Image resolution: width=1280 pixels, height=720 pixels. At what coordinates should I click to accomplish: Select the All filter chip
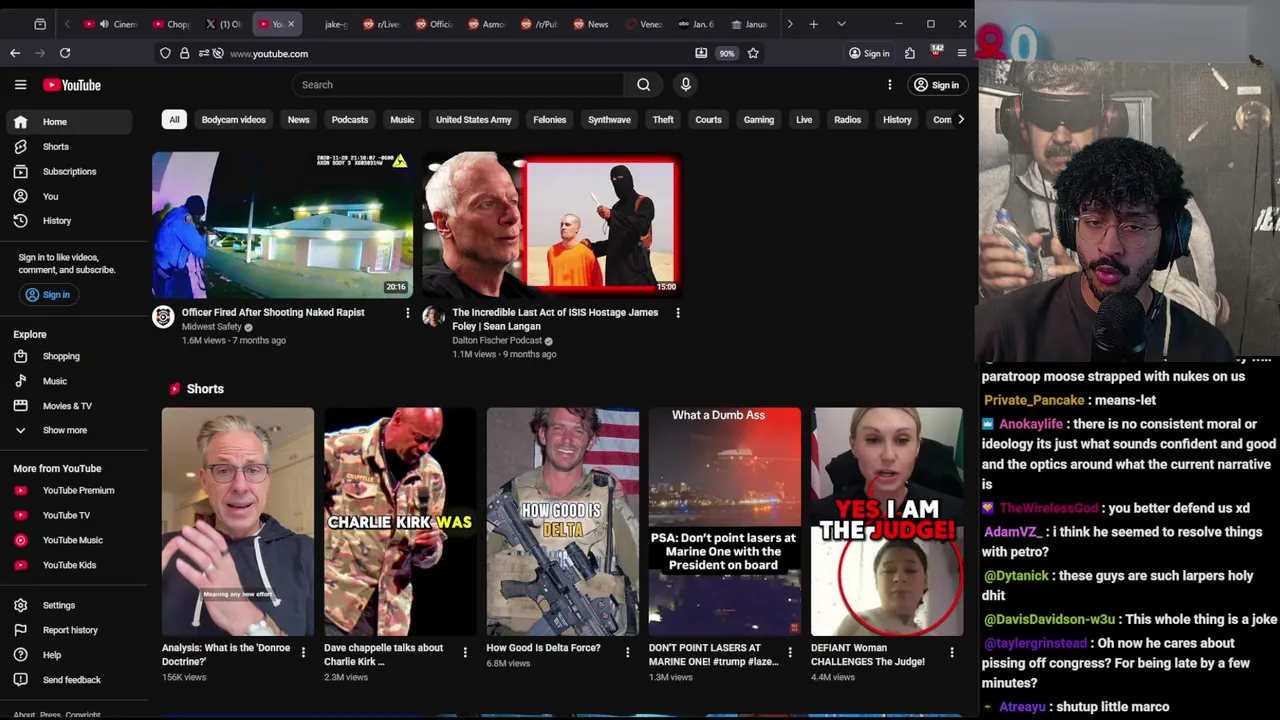(174, 120)
